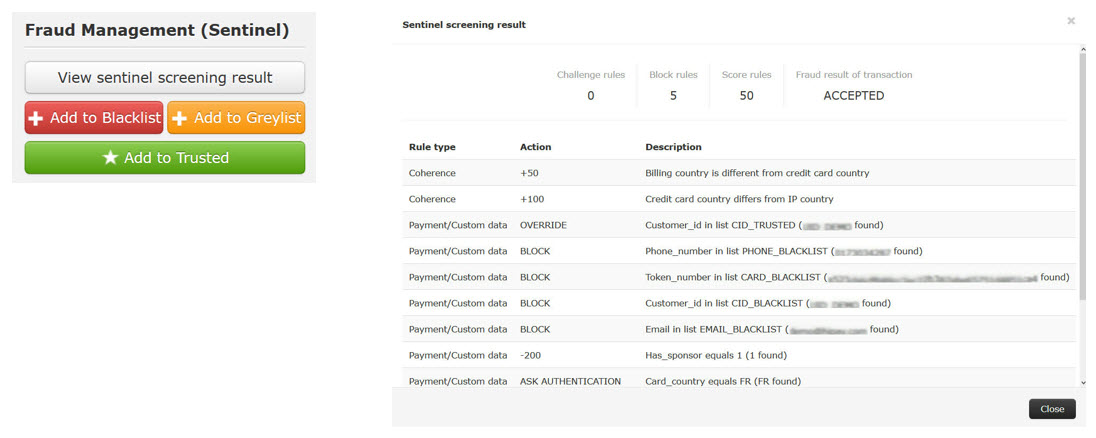Click scrollbar down arrow in results dialog

click(x=1083, y=382)
